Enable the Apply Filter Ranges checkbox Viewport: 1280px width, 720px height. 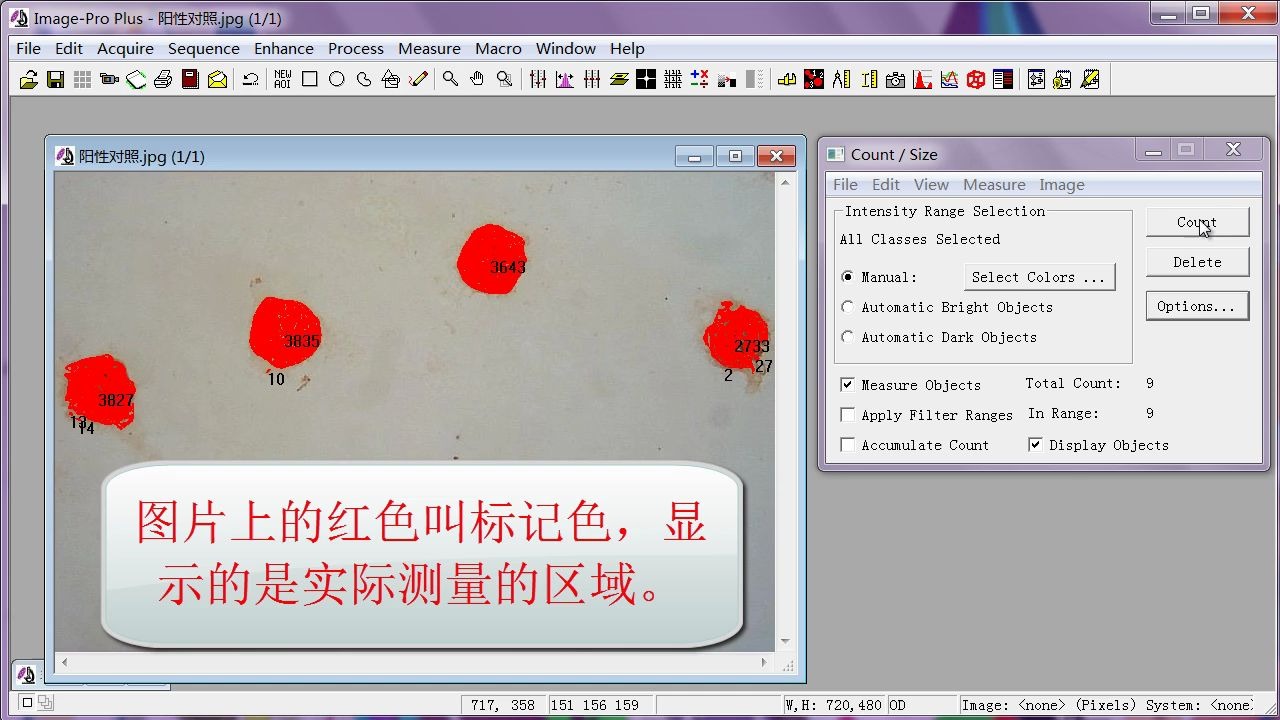pos(847,414)
